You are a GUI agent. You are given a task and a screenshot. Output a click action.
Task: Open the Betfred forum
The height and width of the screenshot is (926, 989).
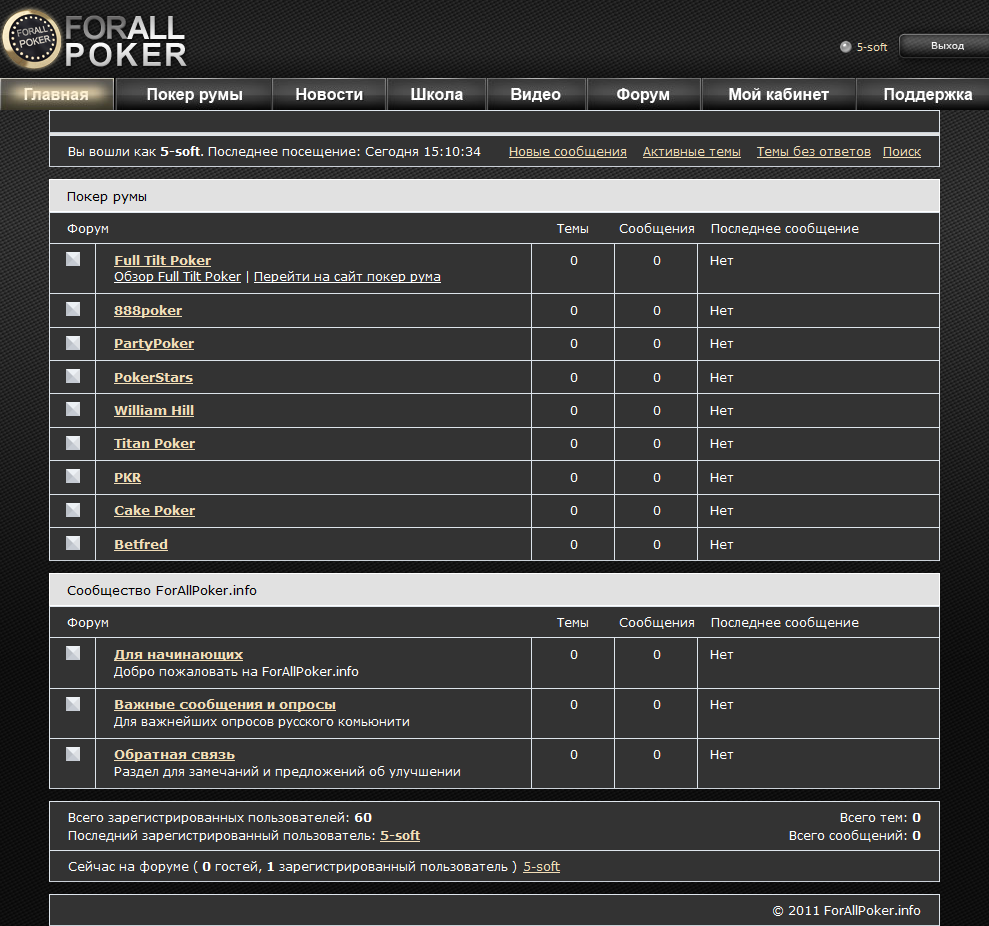pyautogui.click(x=141, y=544)
